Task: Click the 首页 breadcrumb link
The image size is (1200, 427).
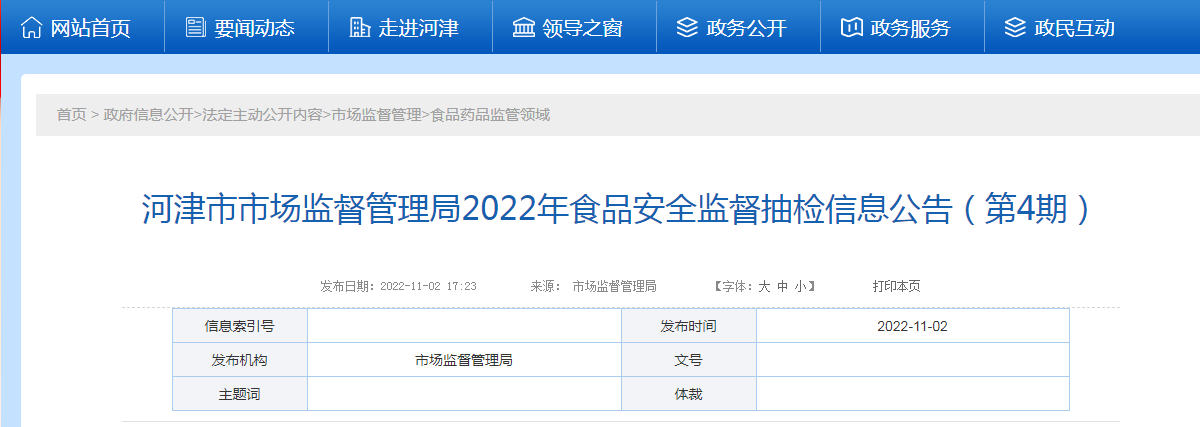Action: tap(71, 115)
